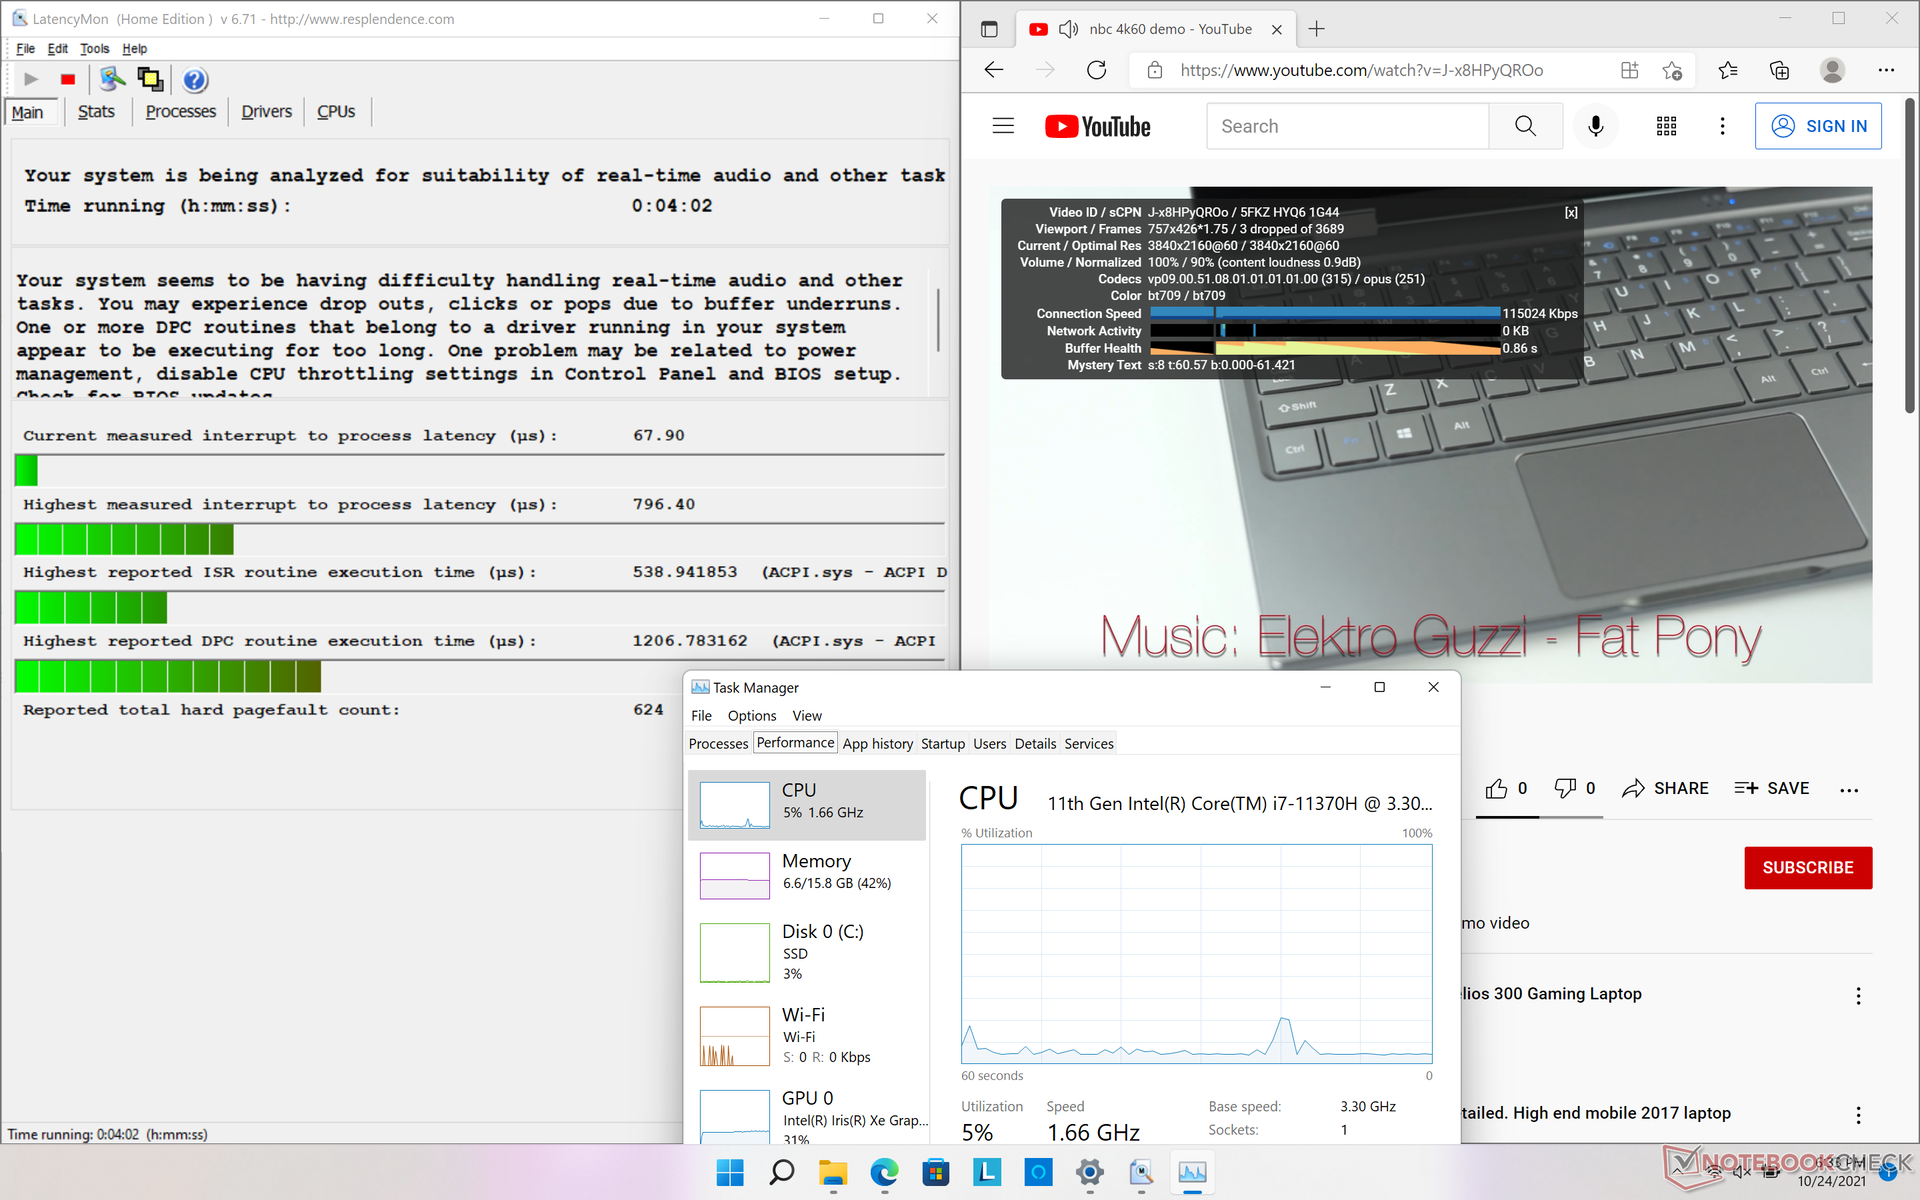Click the YouTube search input field

click(1346, 126)
